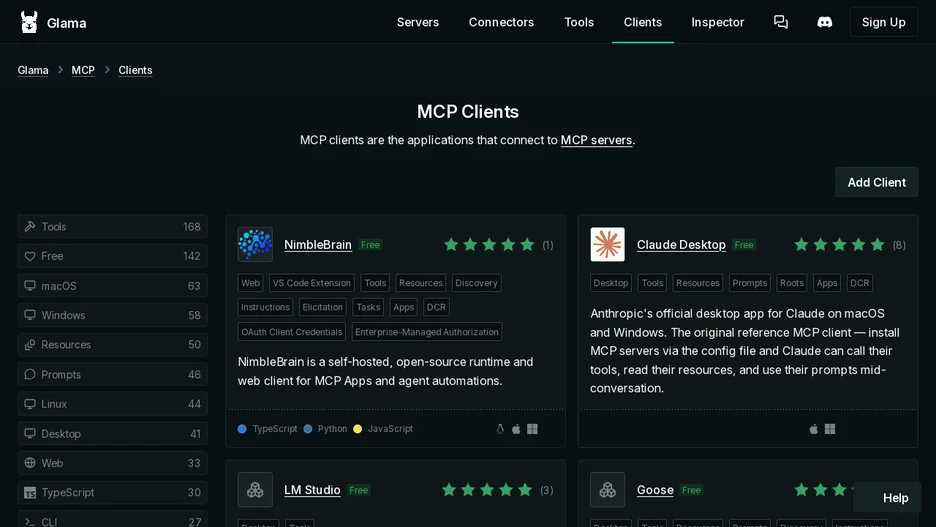Click the LM Studio placeholder icon
The height and width of the screenshot is (527, 936).
(255, 489)
